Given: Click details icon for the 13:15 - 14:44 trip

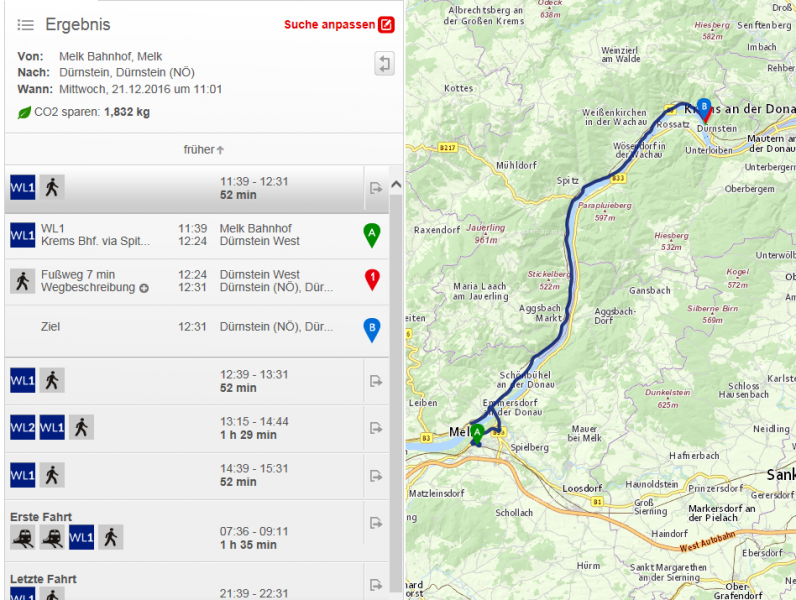Looking at the screenshot, I should coord(376,428).
